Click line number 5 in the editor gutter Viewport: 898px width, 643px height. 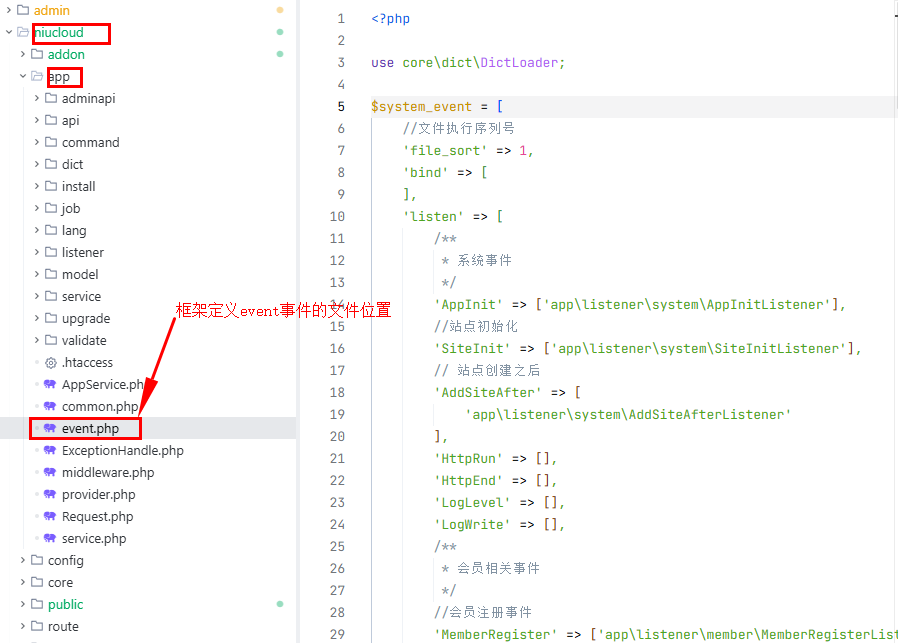(x=341, y=106)
